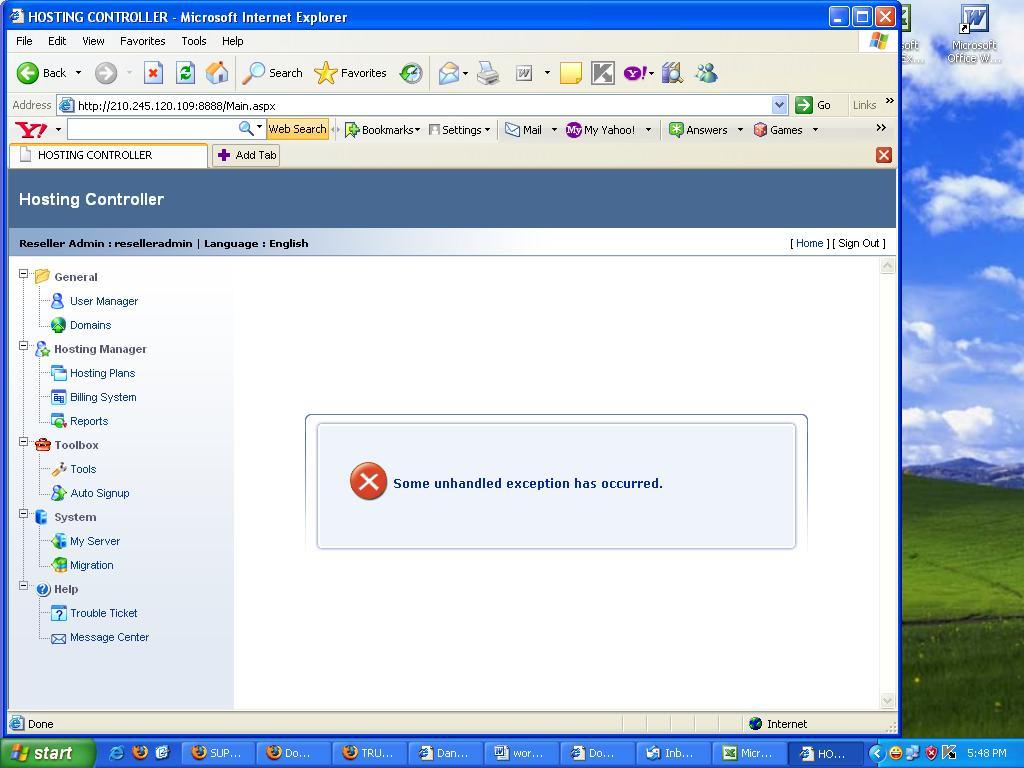Click the Home link in header
The image size is (1024, 768).
tap(809, 243)
